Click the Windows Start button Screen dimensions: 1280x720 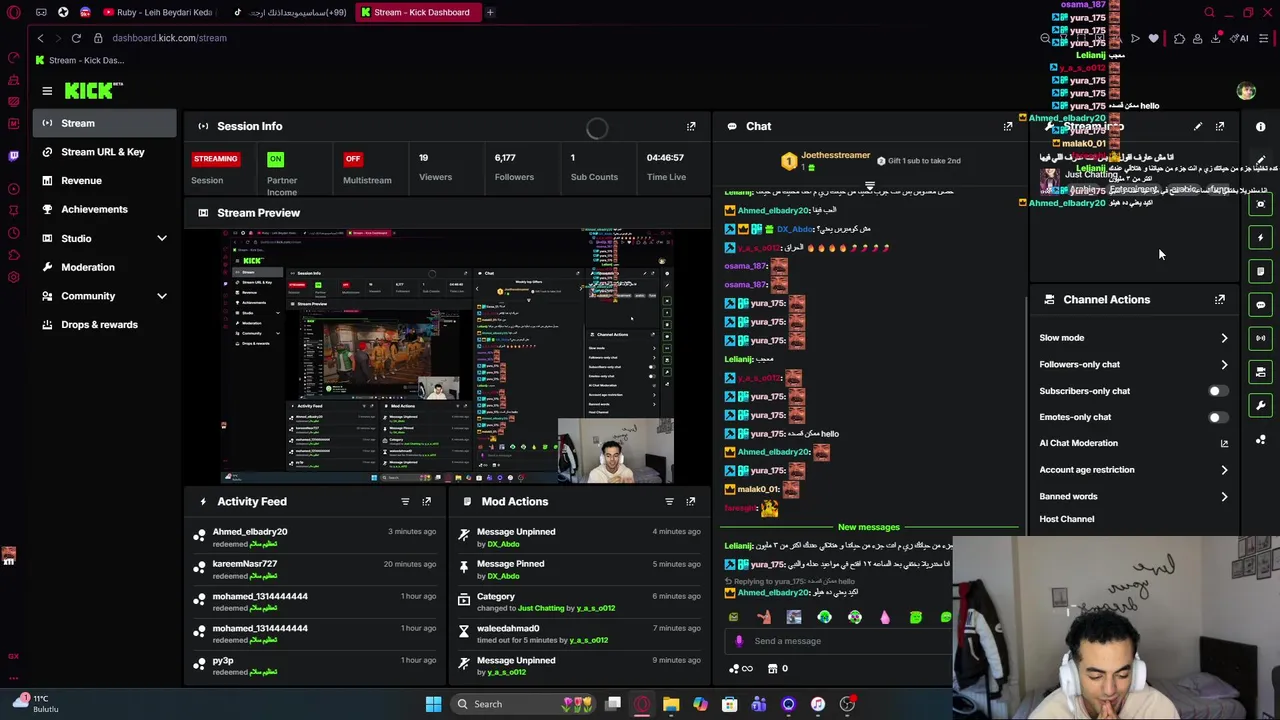pos(433,704)
